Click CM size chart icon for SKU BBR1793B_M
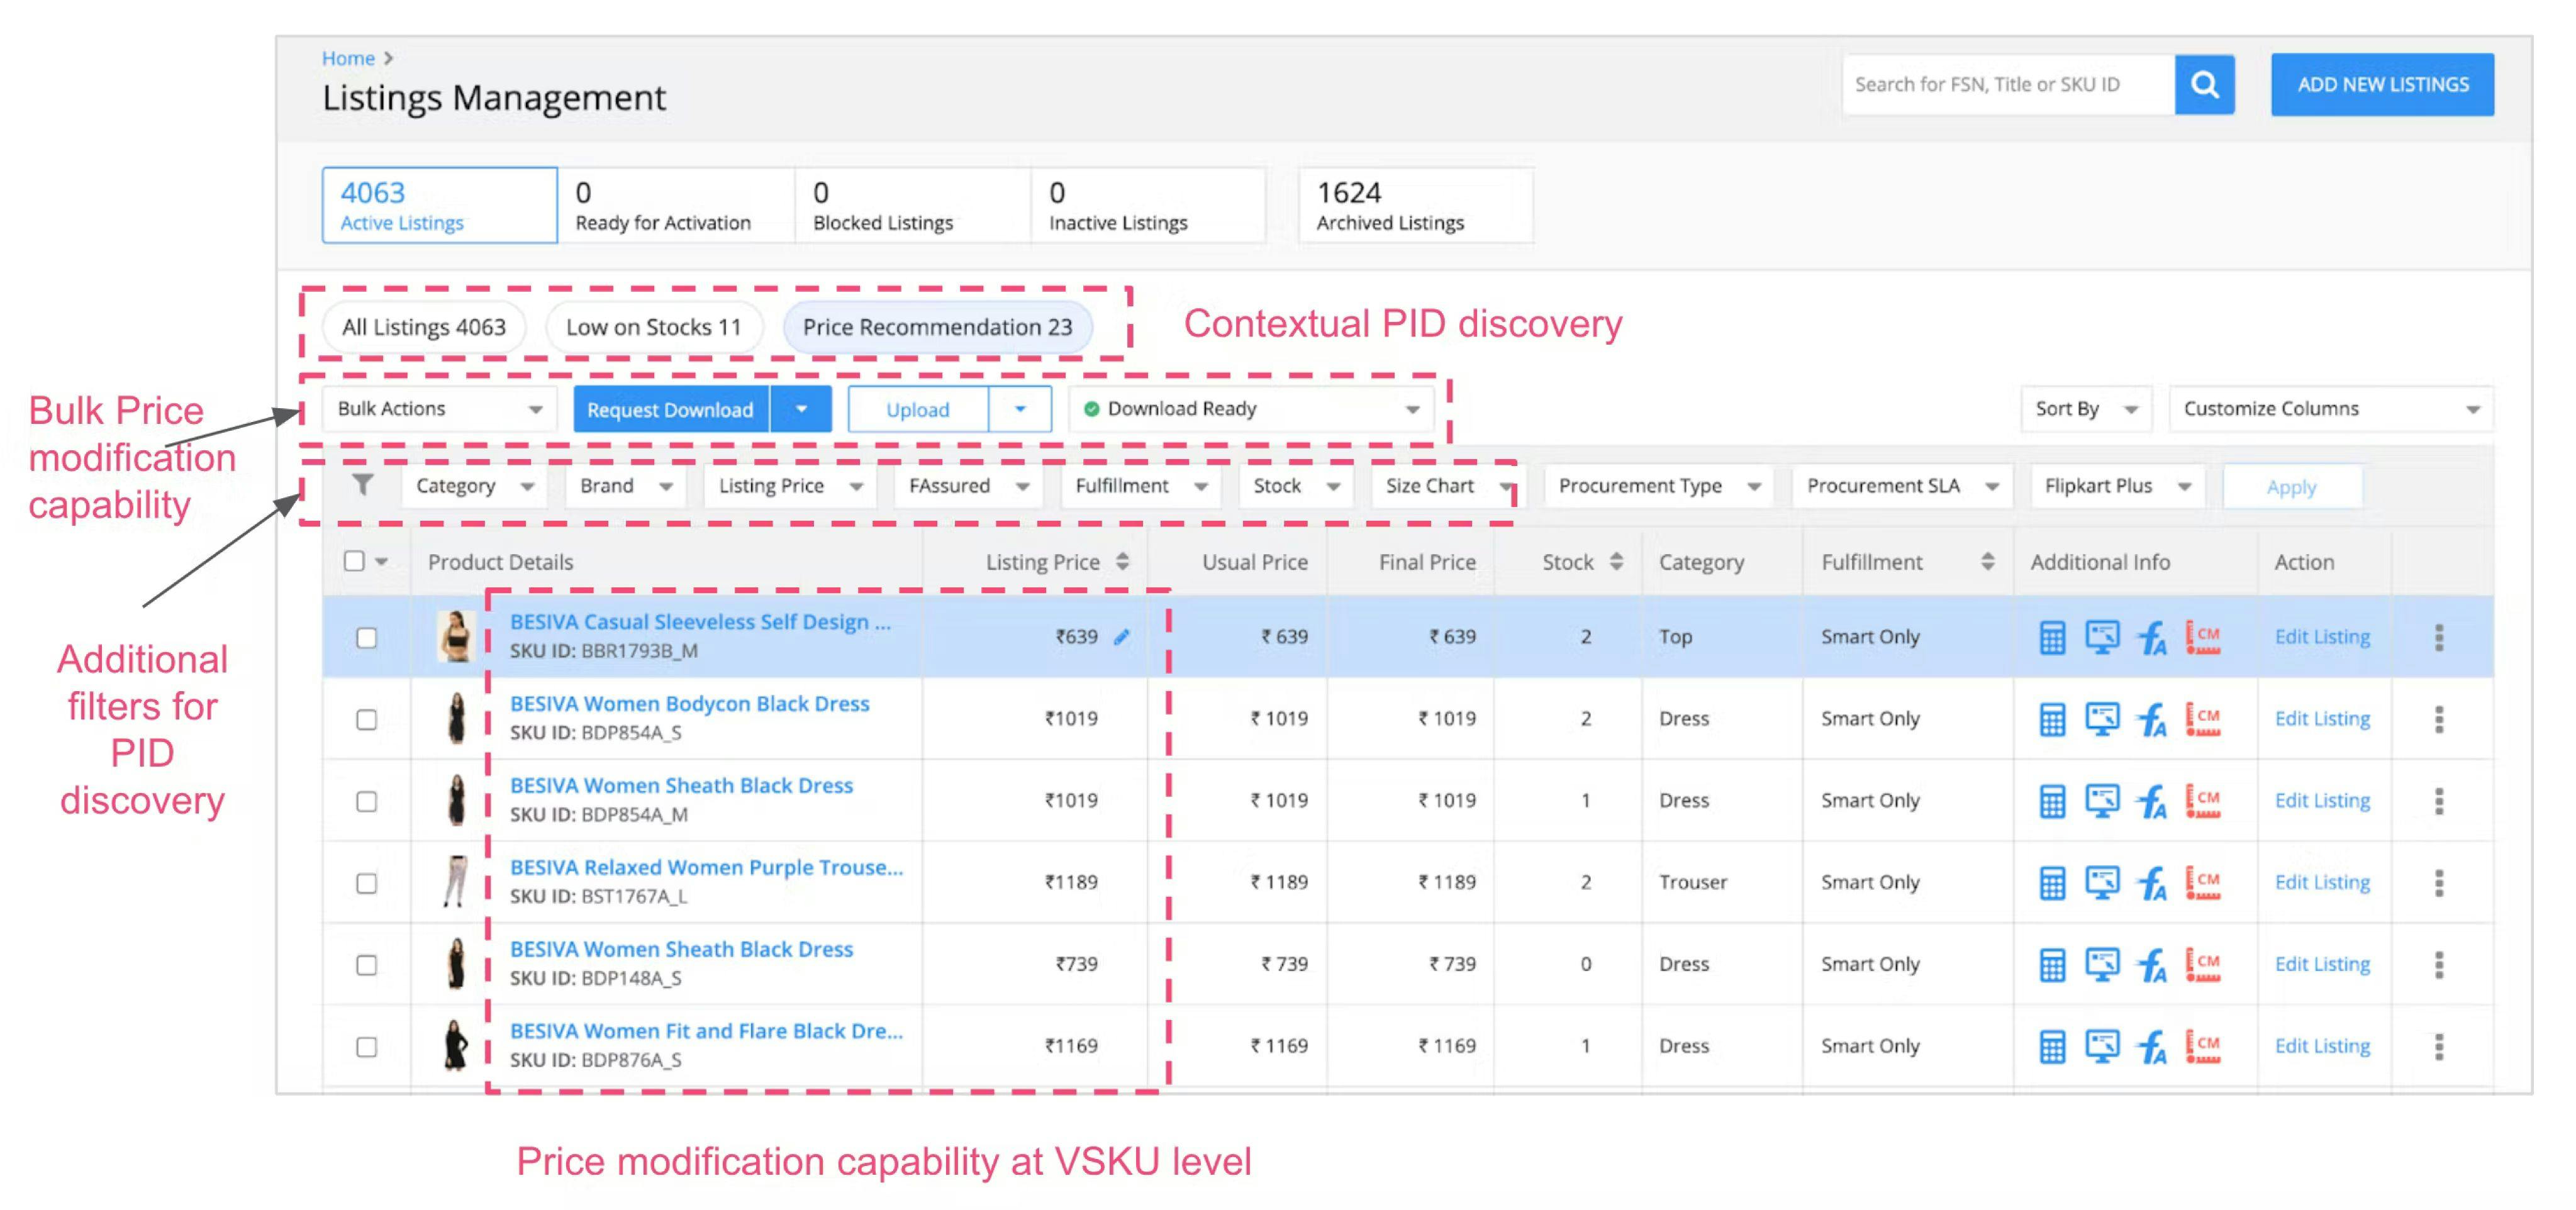 tap(2203, 637)
